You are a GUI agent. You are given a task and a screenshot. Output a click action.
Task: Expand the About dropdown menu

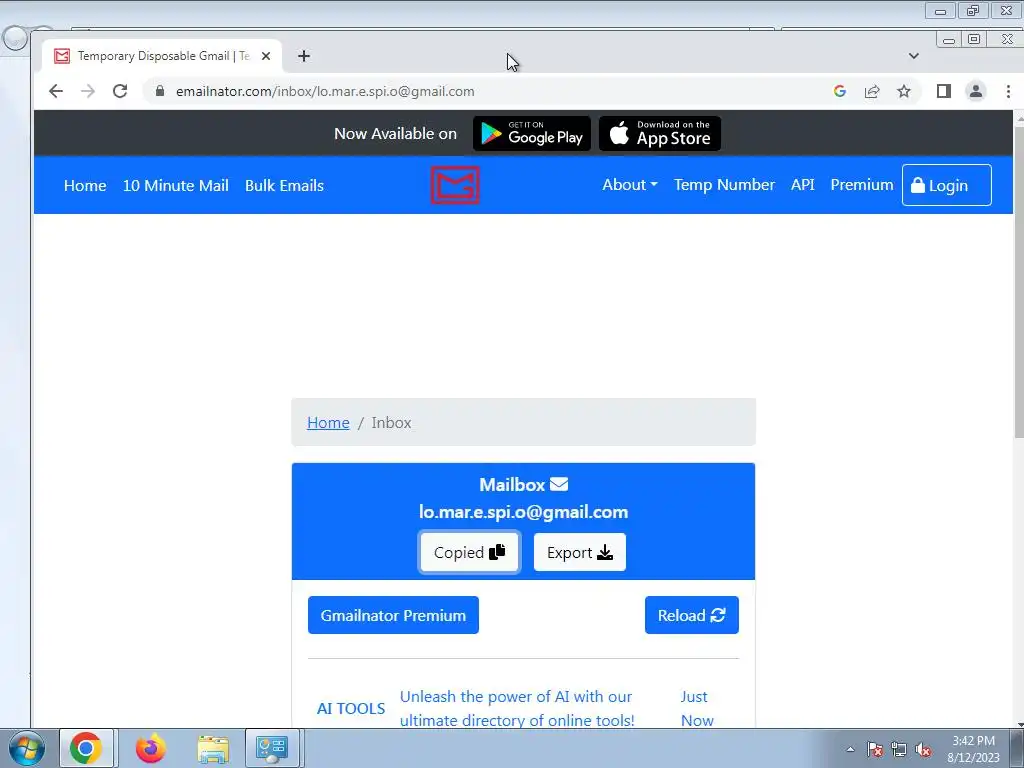(630, 185)
